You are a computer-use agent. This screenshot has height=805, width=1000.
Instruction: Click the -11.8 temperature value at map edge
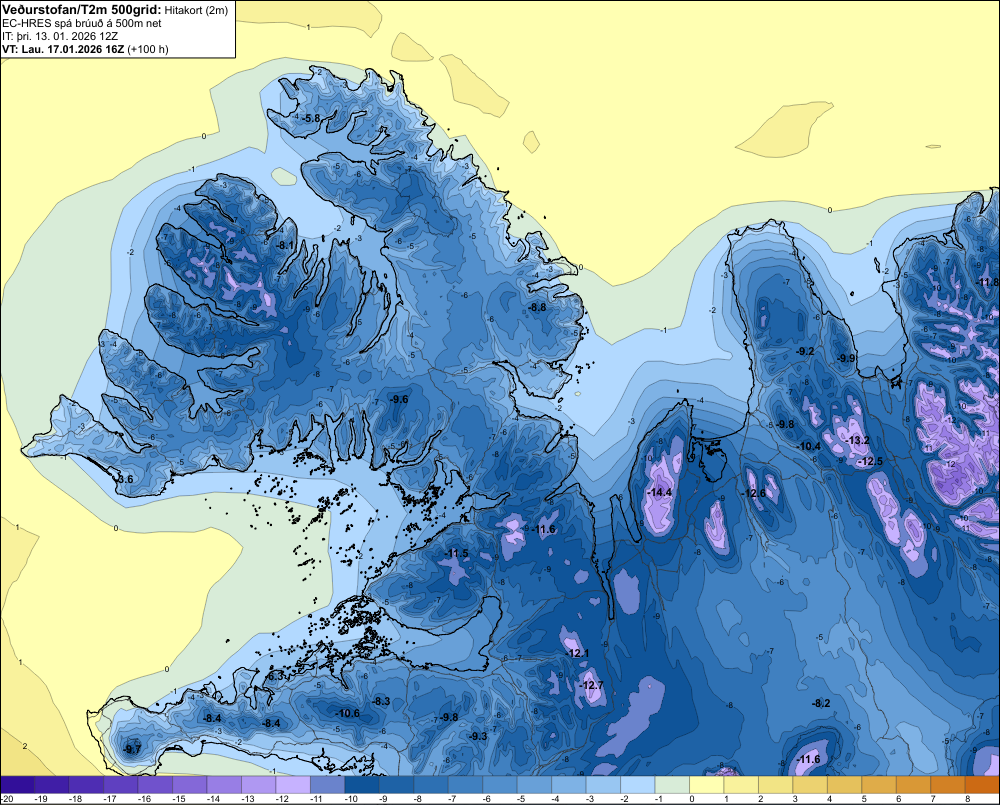(x=988, y=283)
